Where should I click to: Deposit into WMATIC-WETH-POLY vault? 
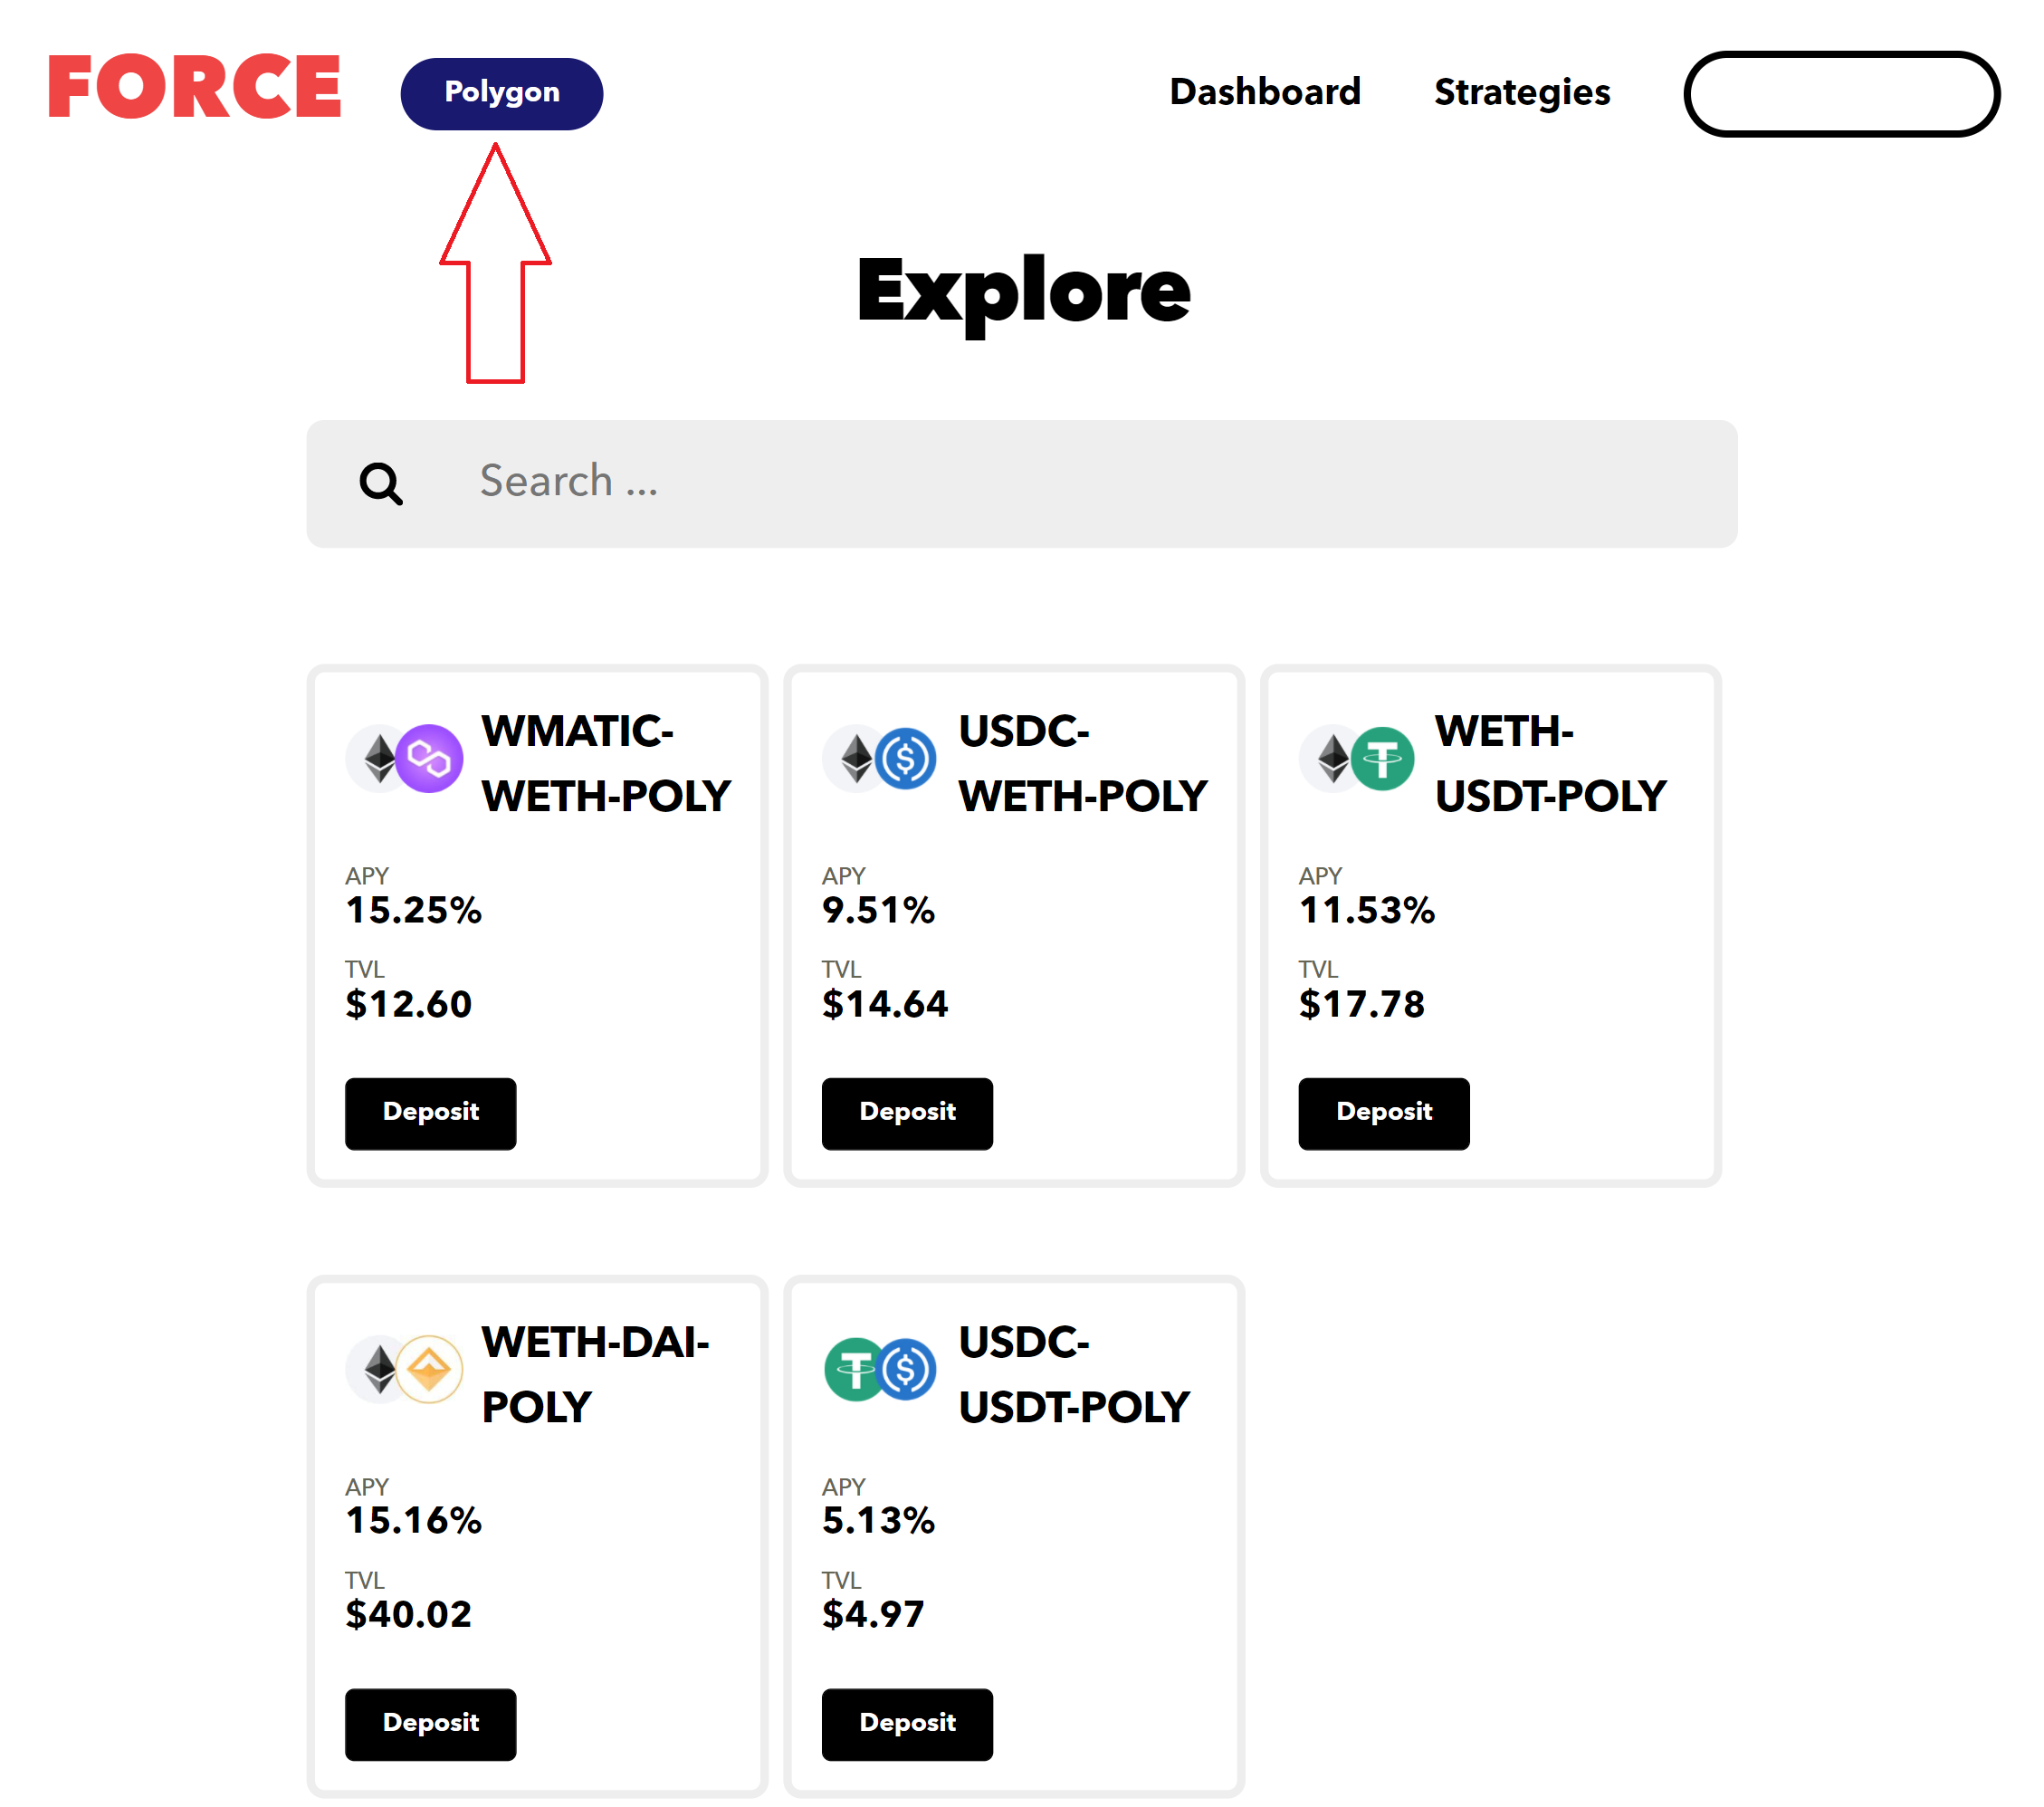(431, 1114)
